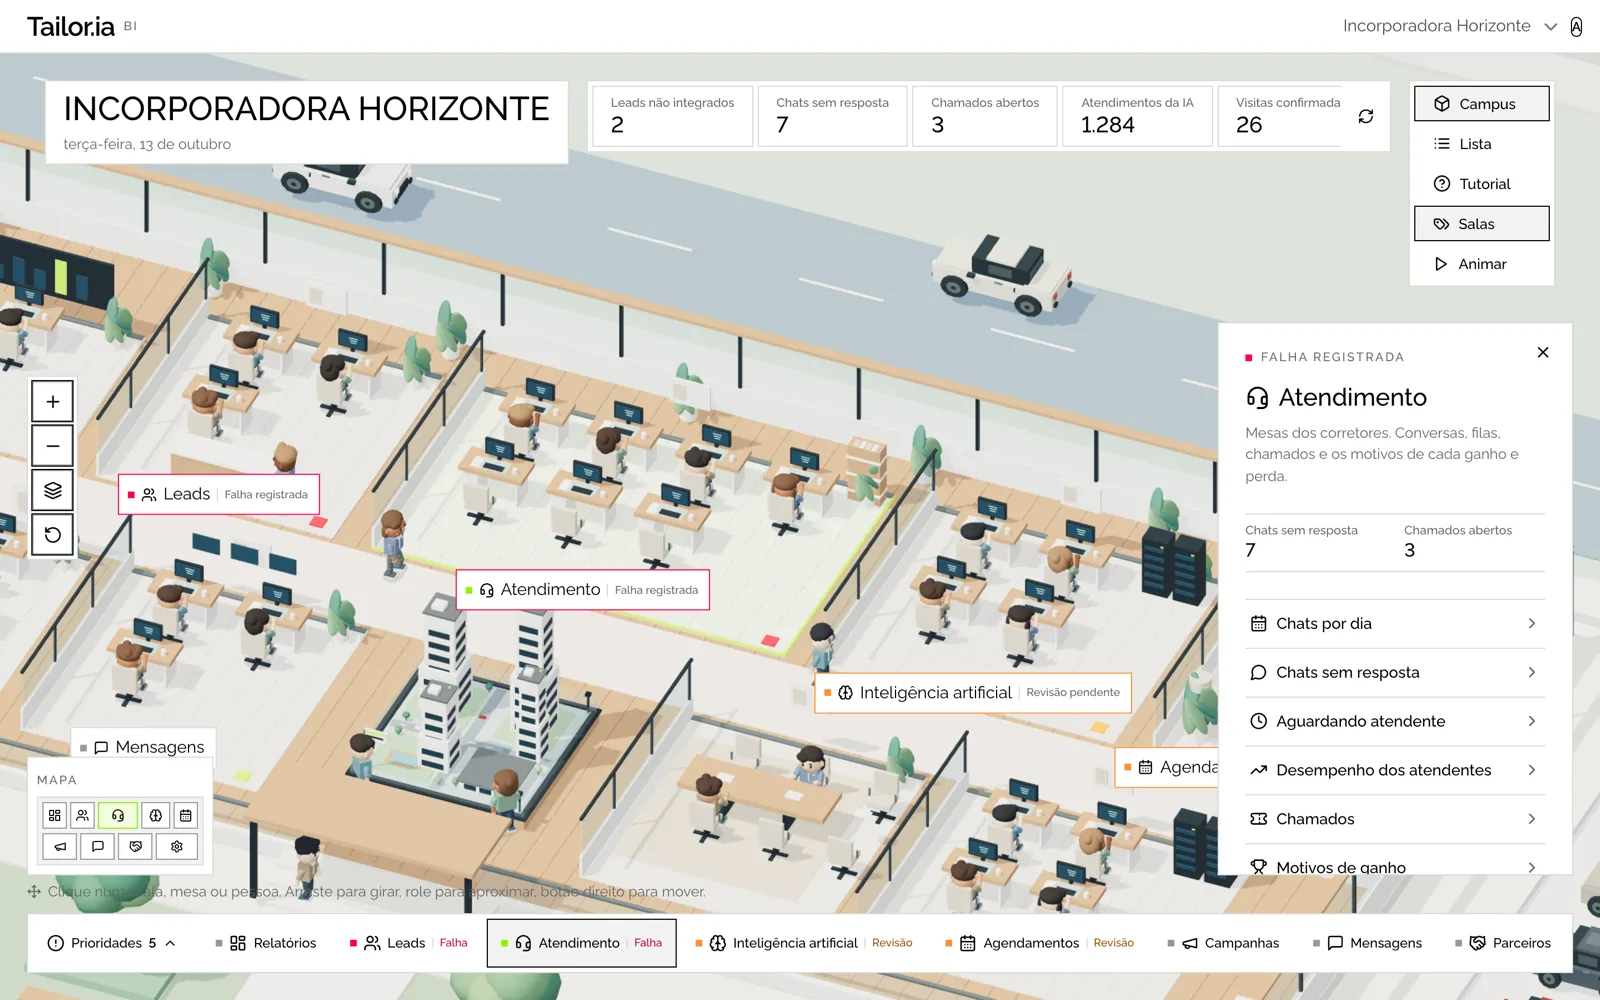The image size is (1600, 1000).
Task: Click the Inteligência artificial map label
Action: pos(973,693)
